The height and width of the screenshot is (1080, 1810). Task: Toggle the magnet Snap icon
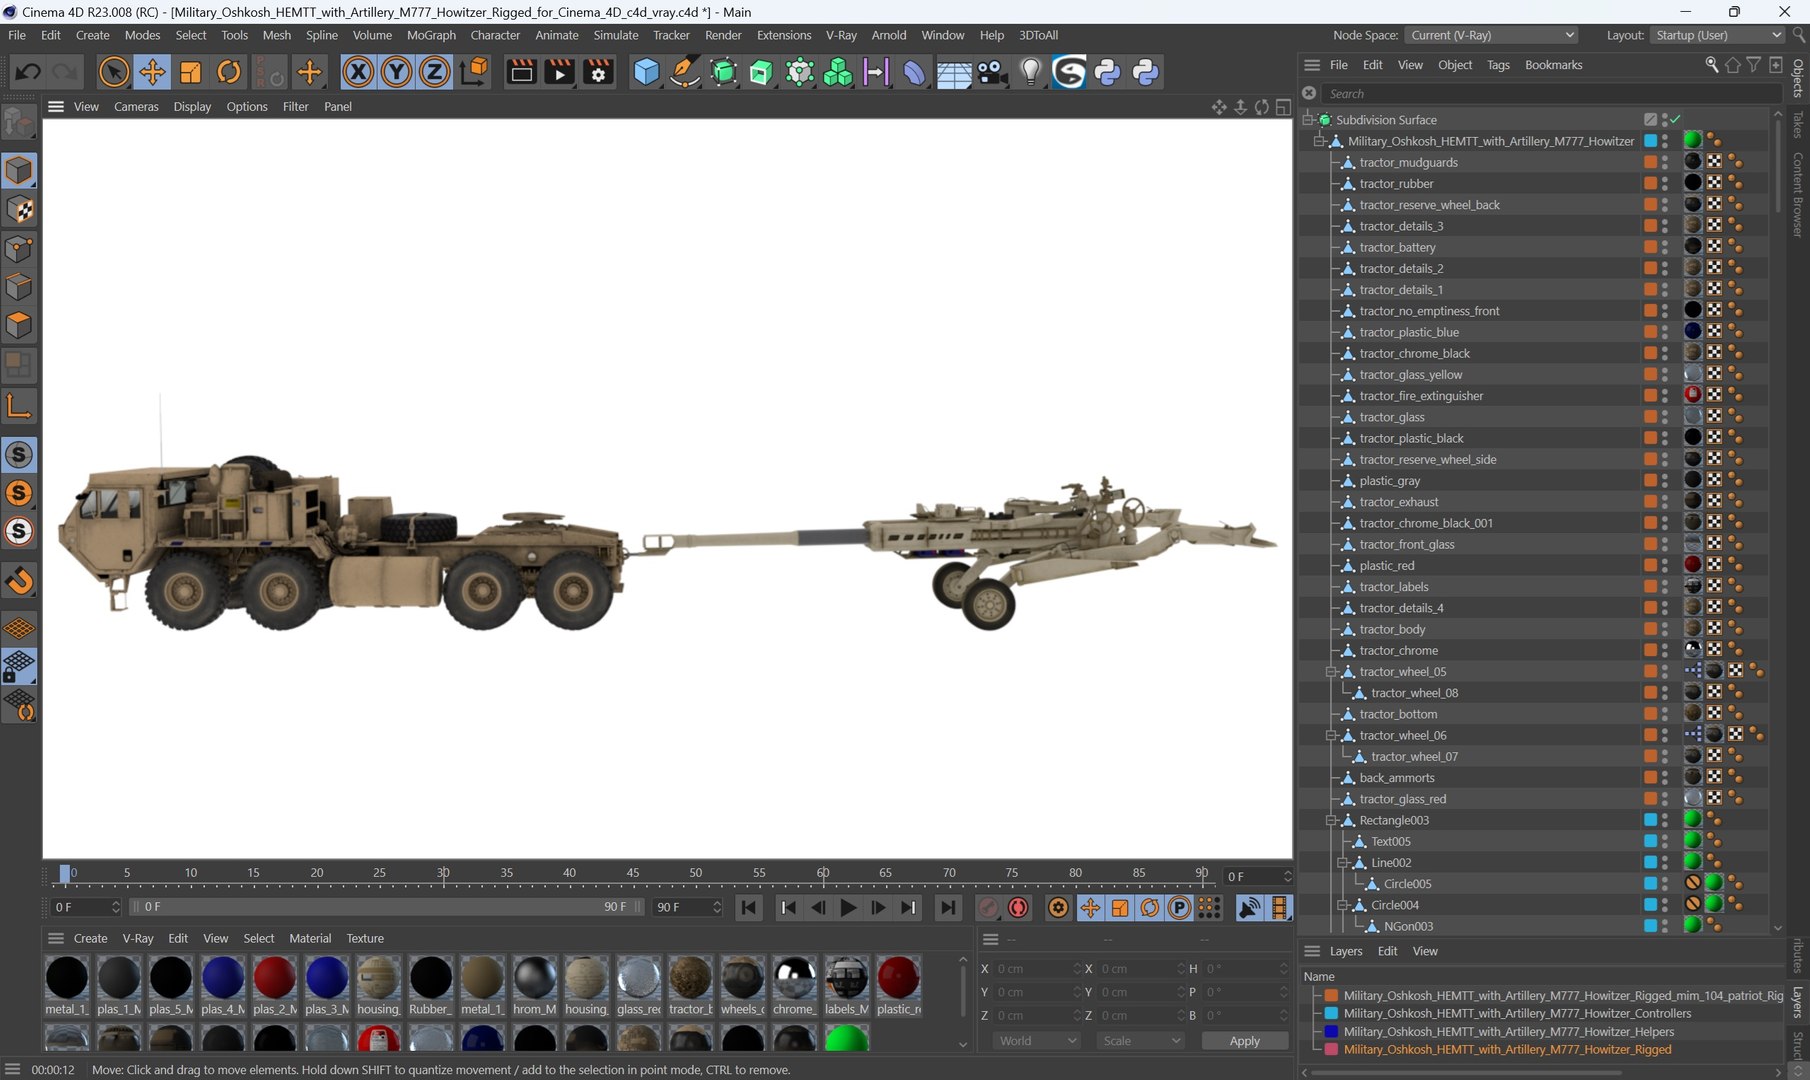point(19,581)
